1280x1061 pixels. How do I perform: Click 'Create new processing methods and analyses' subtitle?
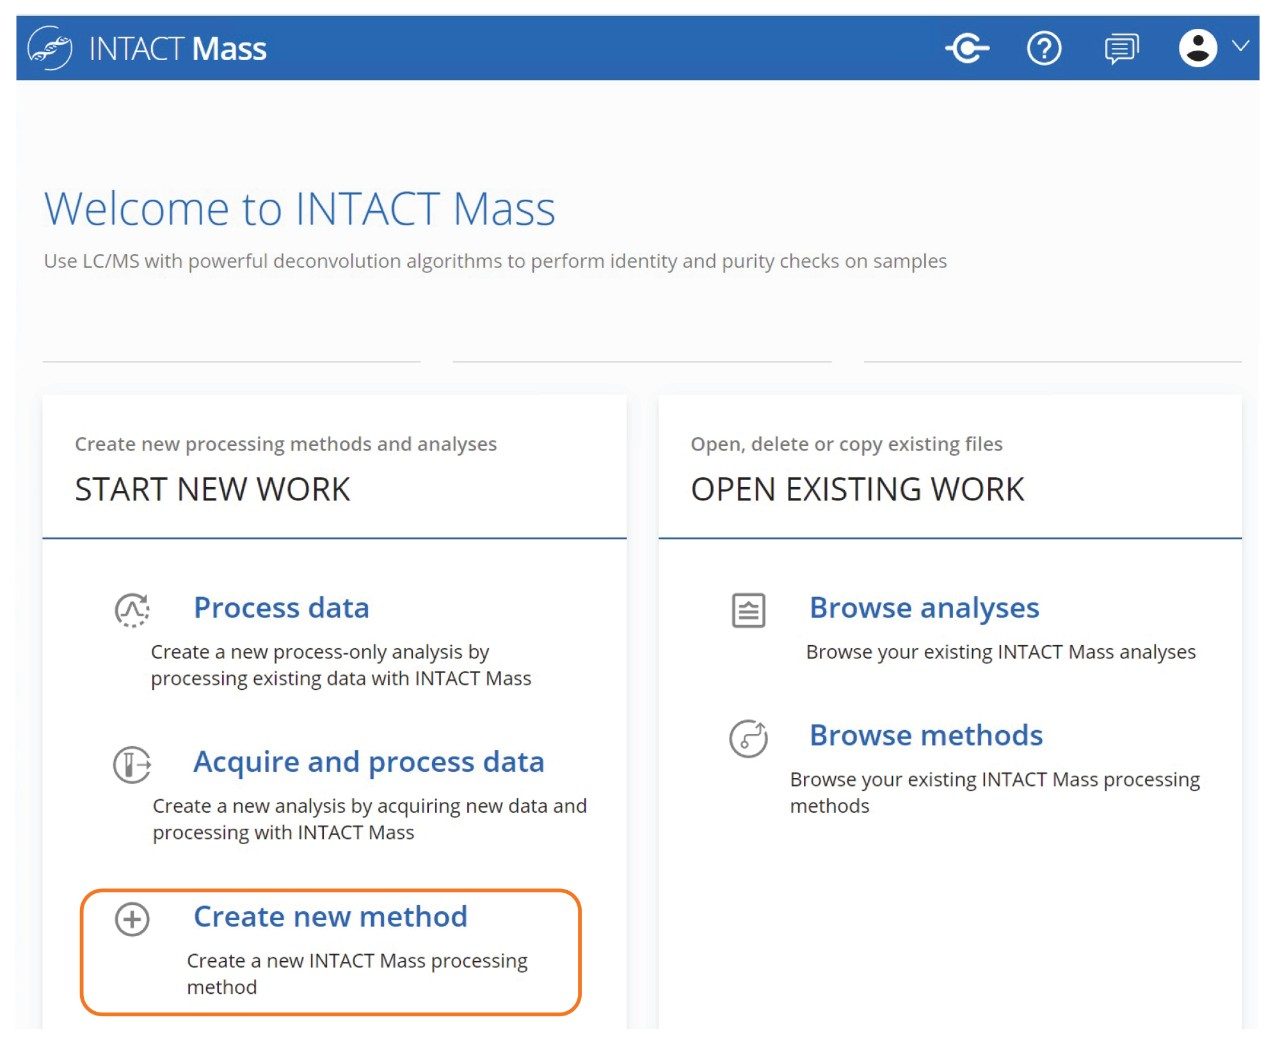286,444
